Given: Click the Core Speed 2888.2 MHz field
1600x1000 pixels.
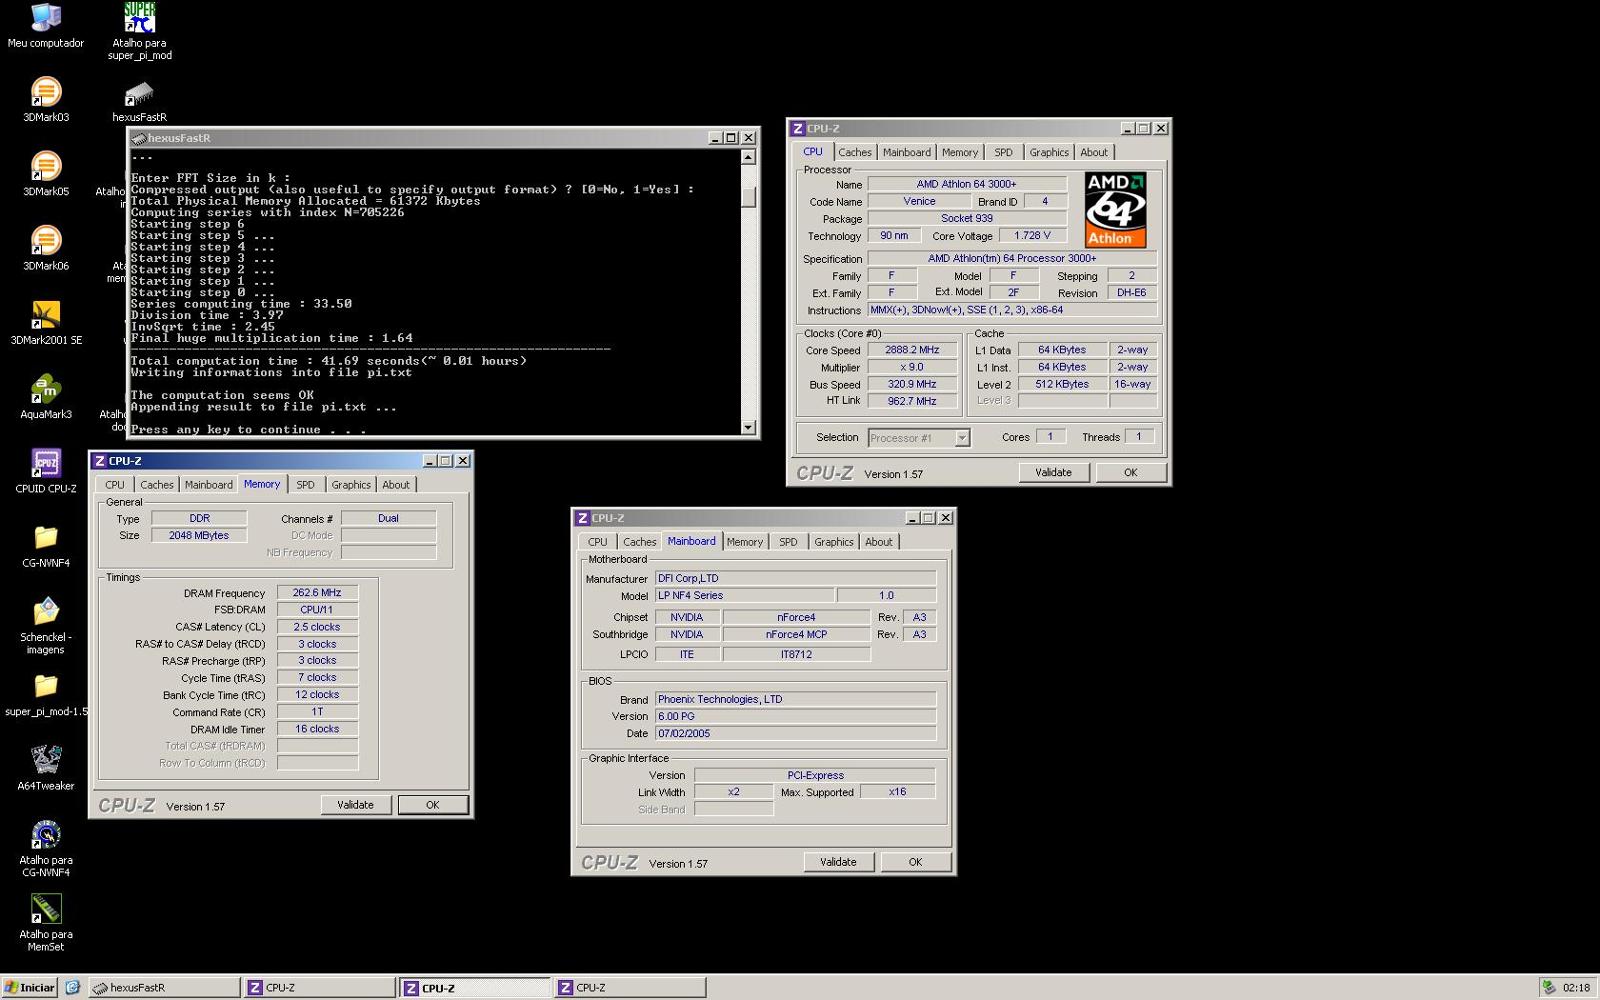Looking at the screenshot, I should [912, 350].
